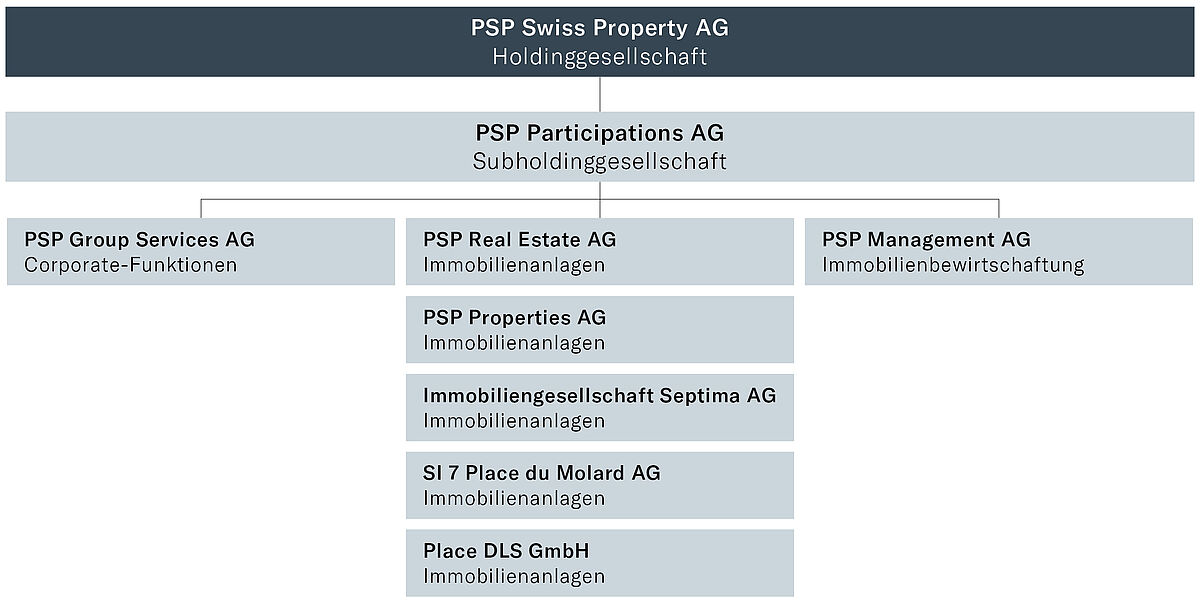The height and width of the screenshot is (603, 1200).
Task: Click the PSP Participations AG title text
Action: click(600, 133)
